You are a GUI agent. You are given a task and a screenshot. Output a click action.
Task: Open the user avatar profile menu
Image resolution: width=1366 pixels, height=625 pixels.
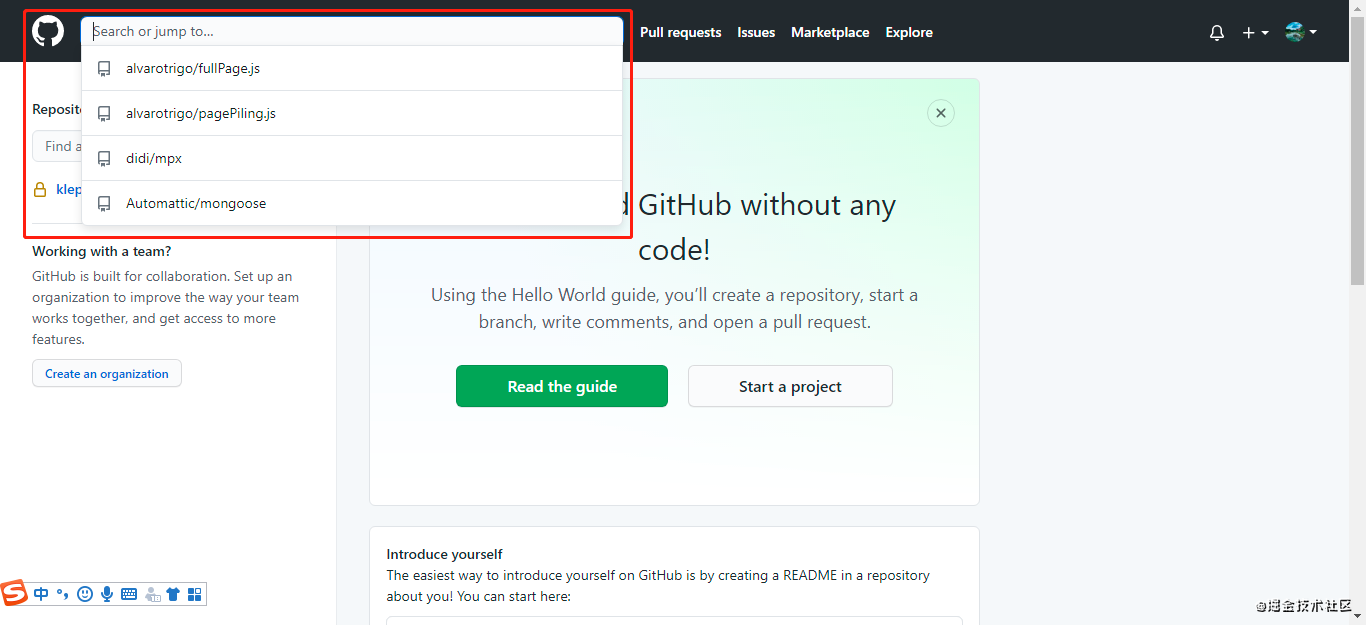pos(1301,32)
